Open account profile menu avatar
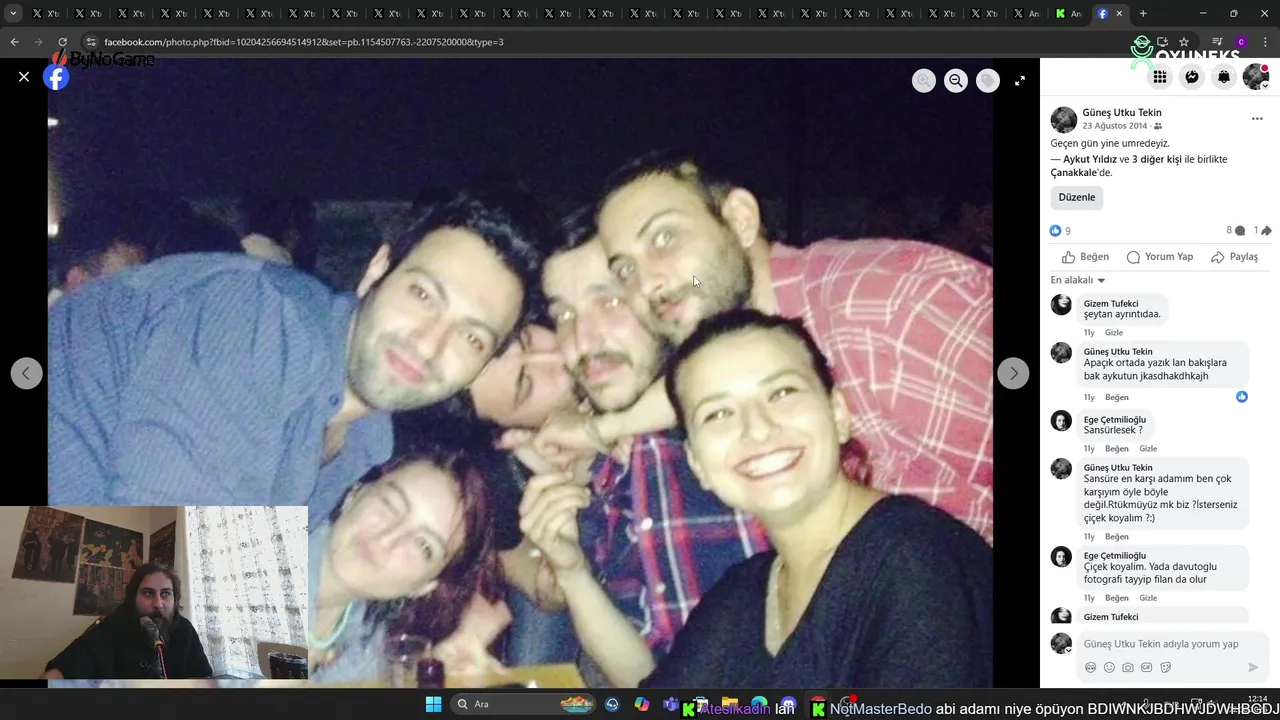The height and width of the screenshot is (720, 1280). tap(1256, 77)
